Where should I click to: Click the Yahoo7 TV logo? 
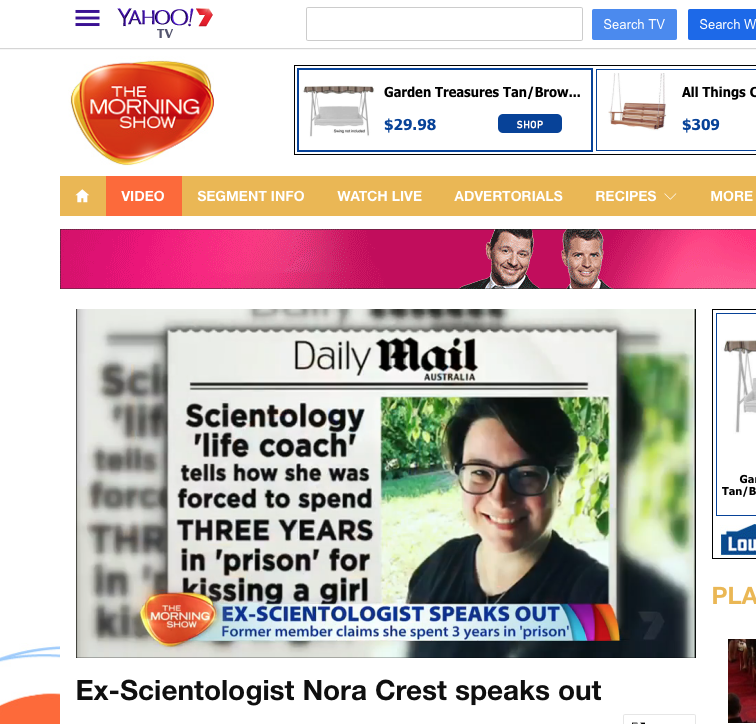click(x=165, y=23)
